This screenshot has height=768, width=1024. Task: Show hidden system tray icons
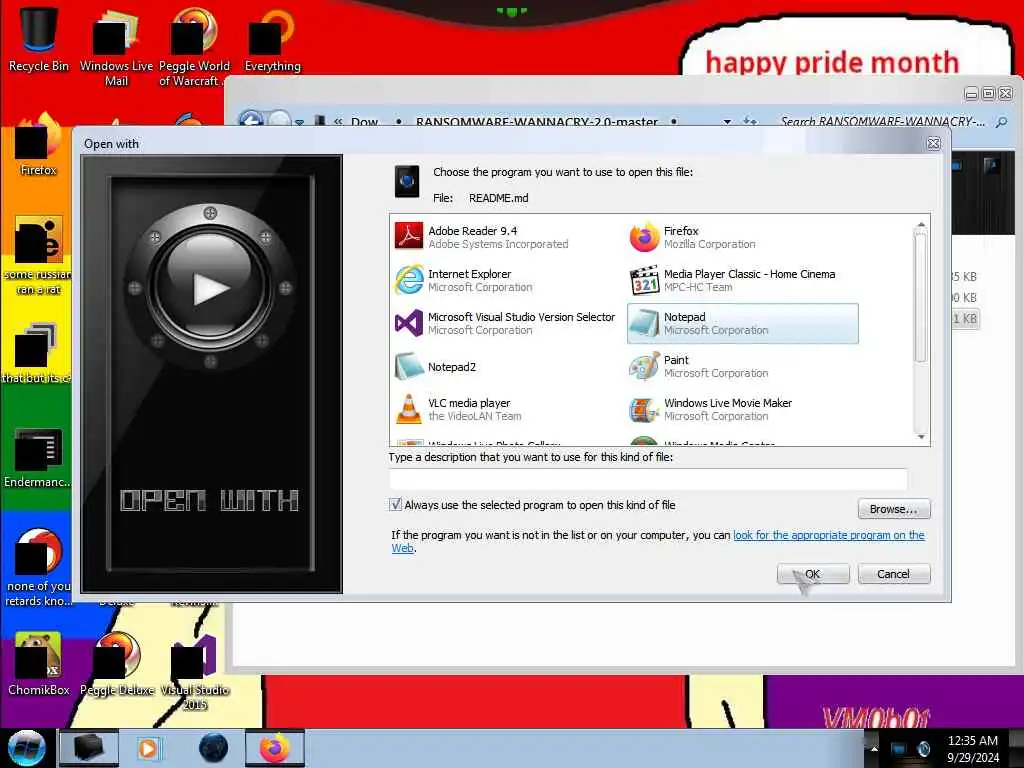(x=874, y=749)
